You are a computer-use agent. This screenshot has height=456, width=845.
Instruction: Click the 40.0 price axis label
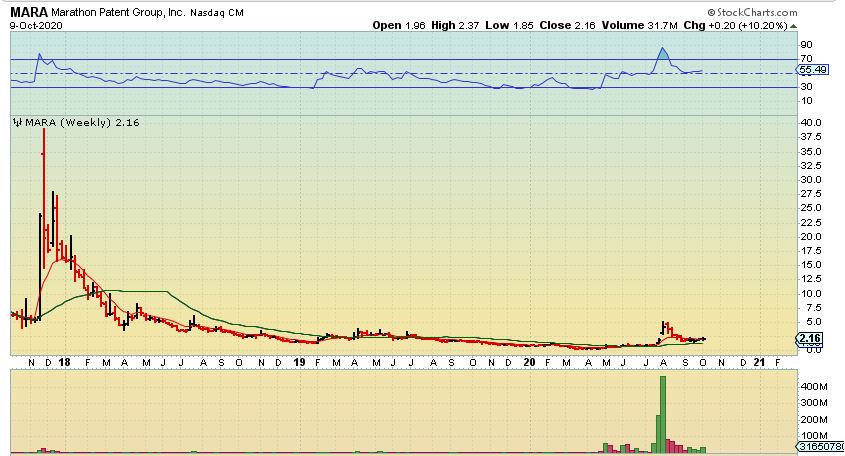tap(811, 122)
